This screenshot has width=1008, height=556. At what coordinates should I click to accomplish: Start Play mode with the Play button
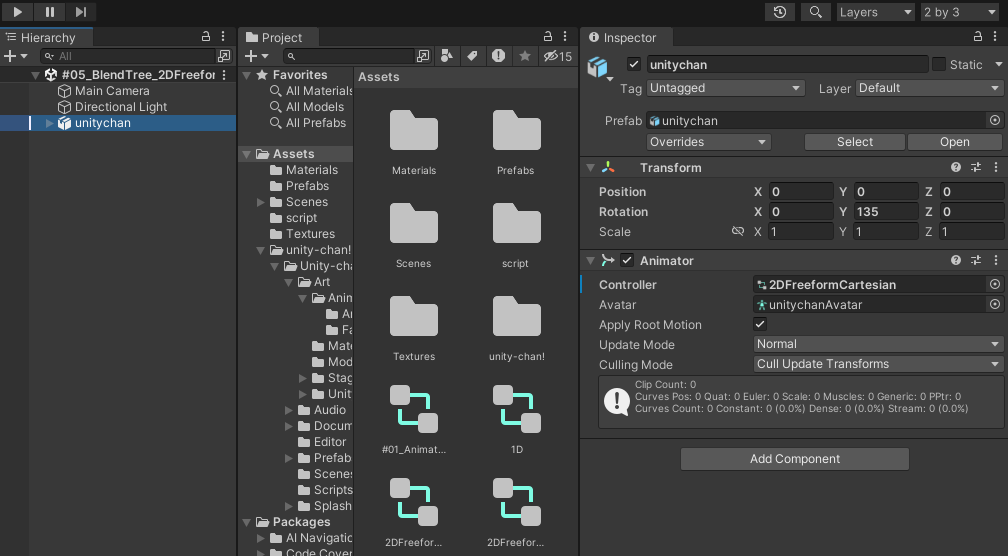click(x=18, y=12)
